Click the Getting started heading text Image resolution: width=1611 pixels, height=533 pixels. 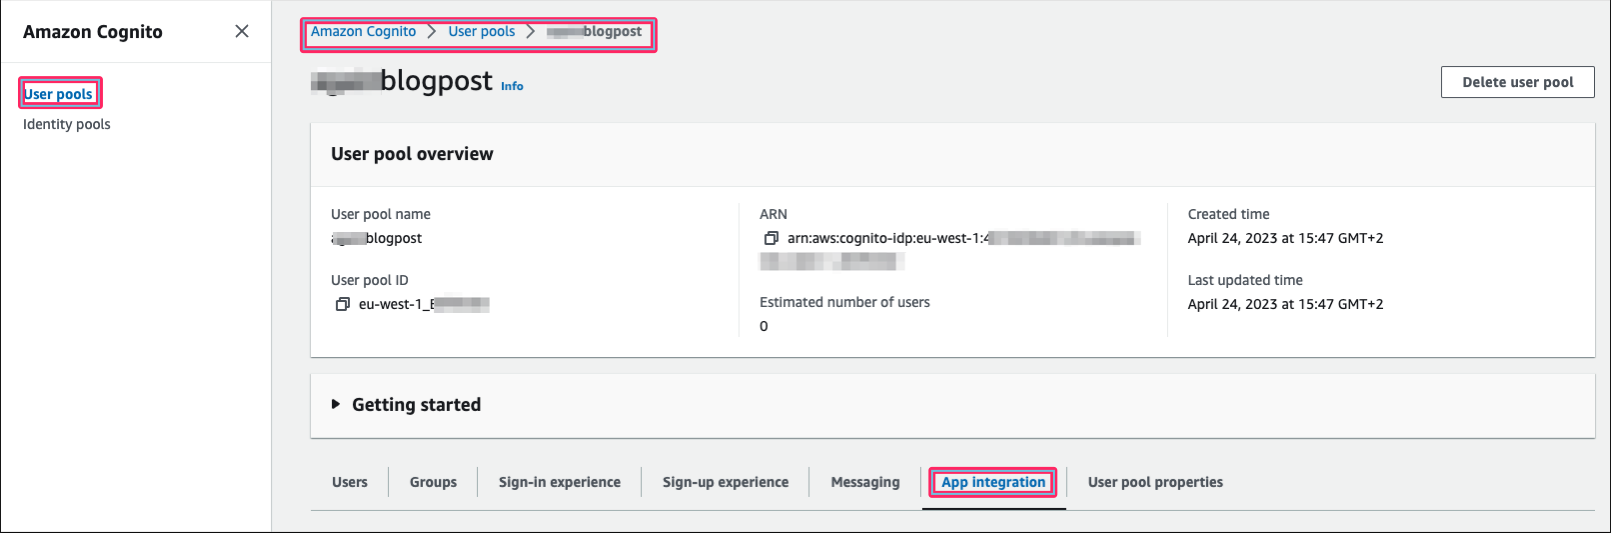[416, 405]
